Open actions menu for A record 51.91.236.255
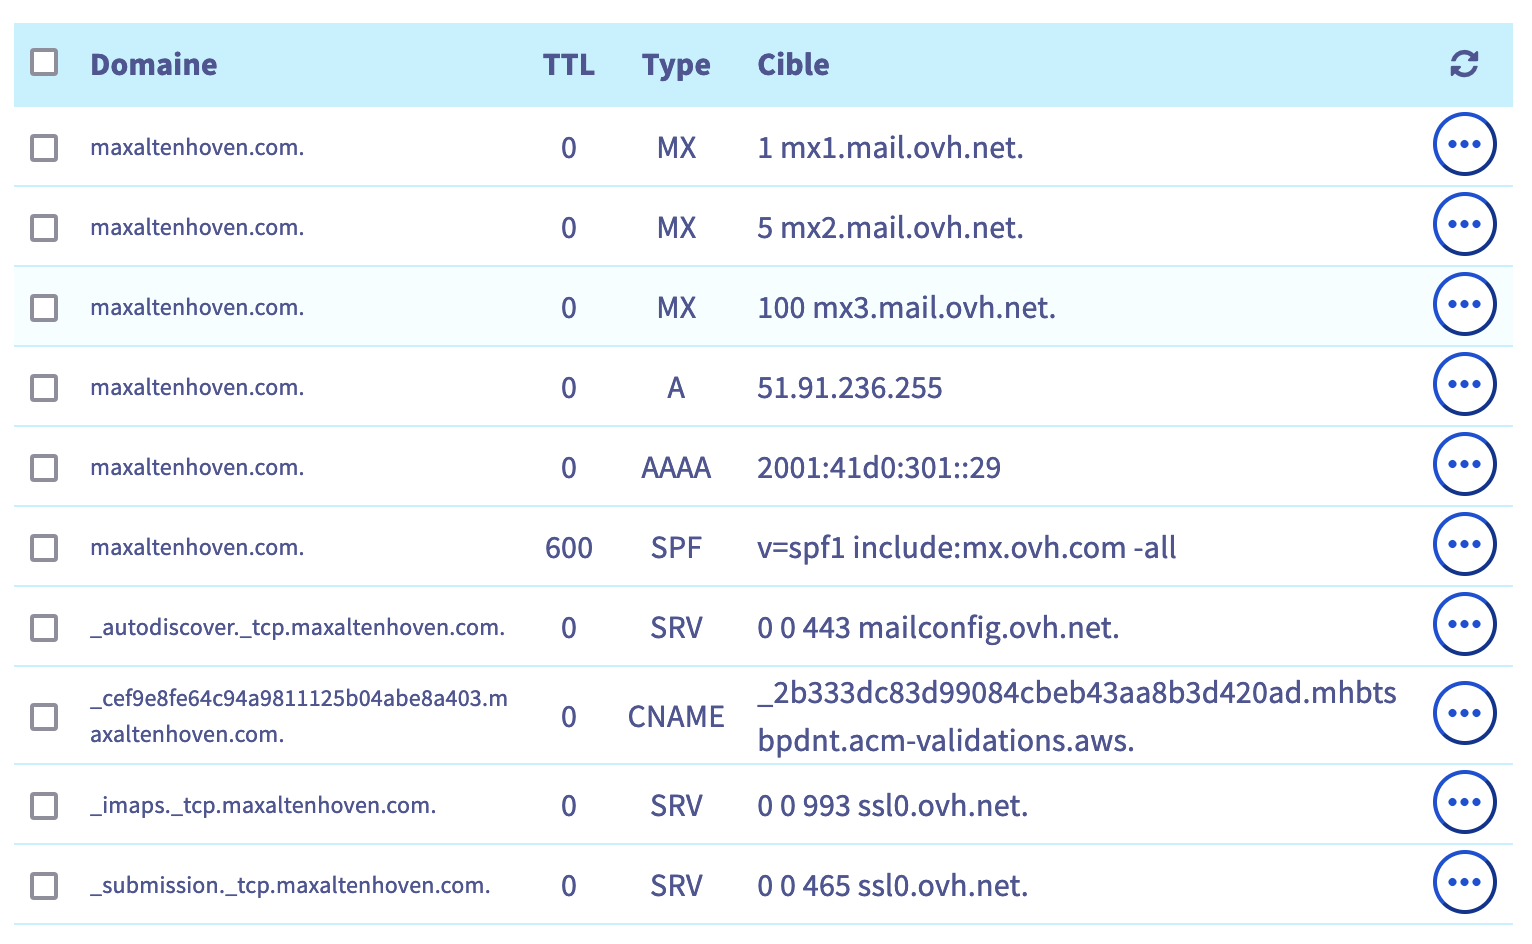This screenshot has height=944, width=1532. [1464, 384]
